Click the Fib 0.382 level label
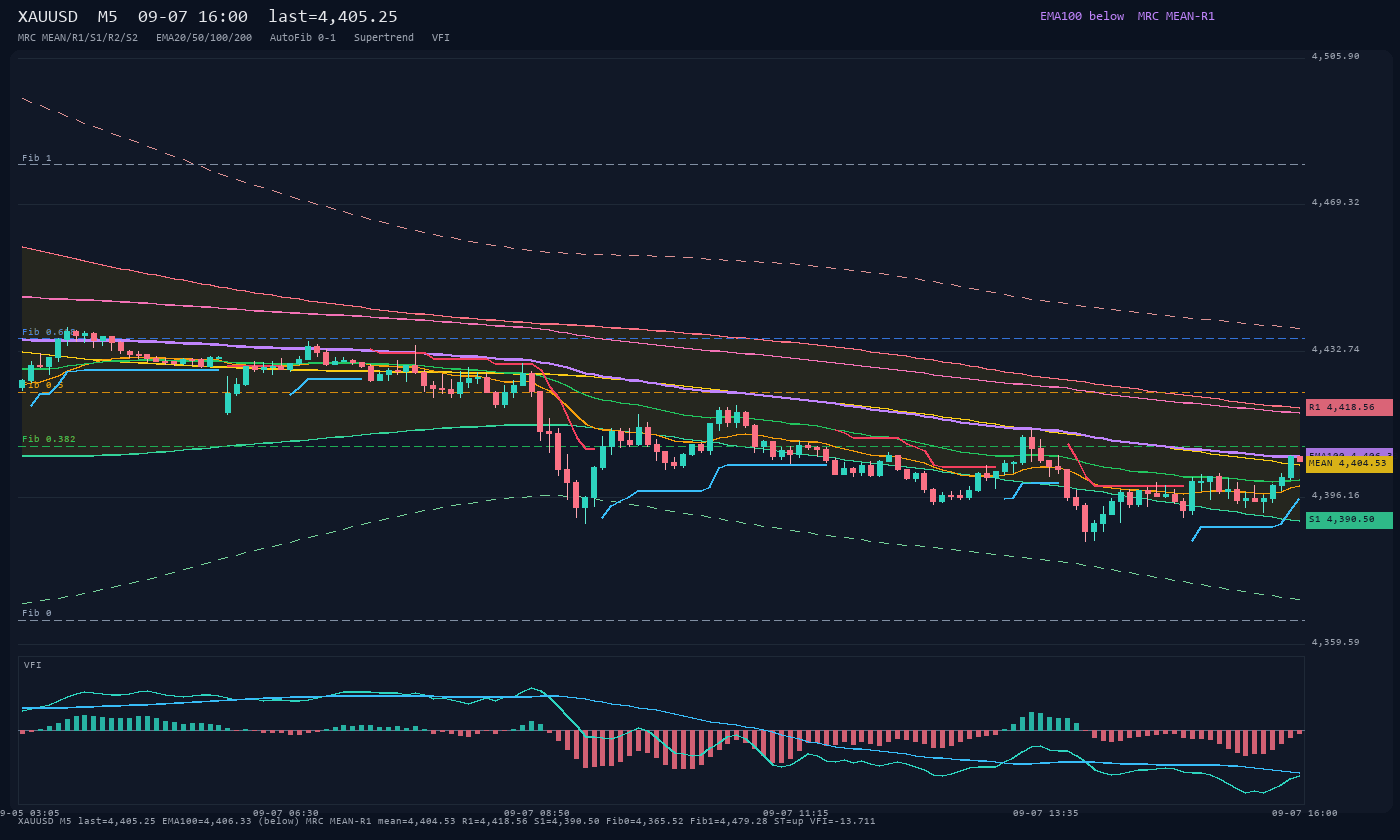1400x840 pixels. coord(49,439)
